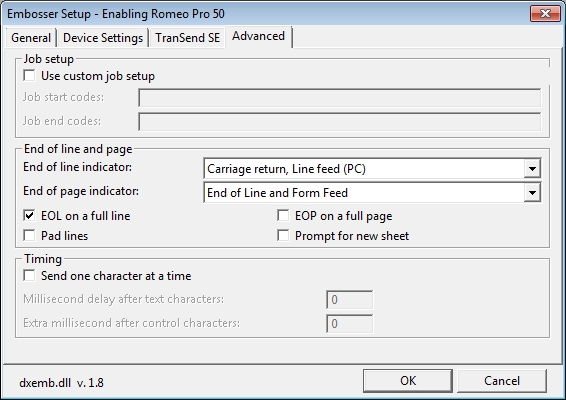Click the millisecond delay after text characters field

pyautogui.click(x=349, y=300)
